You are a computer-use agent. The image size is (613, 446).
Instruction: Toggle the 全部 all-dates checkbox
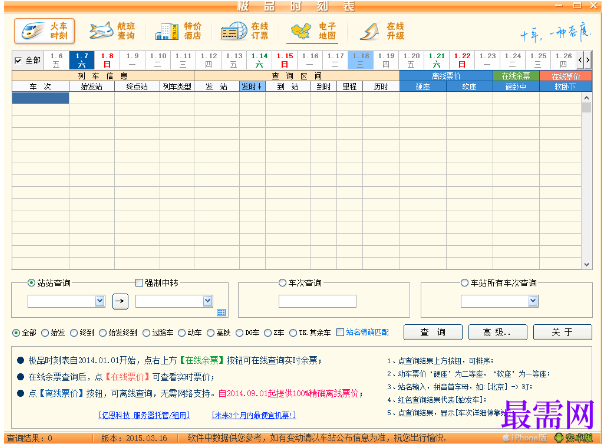point(18,60)
